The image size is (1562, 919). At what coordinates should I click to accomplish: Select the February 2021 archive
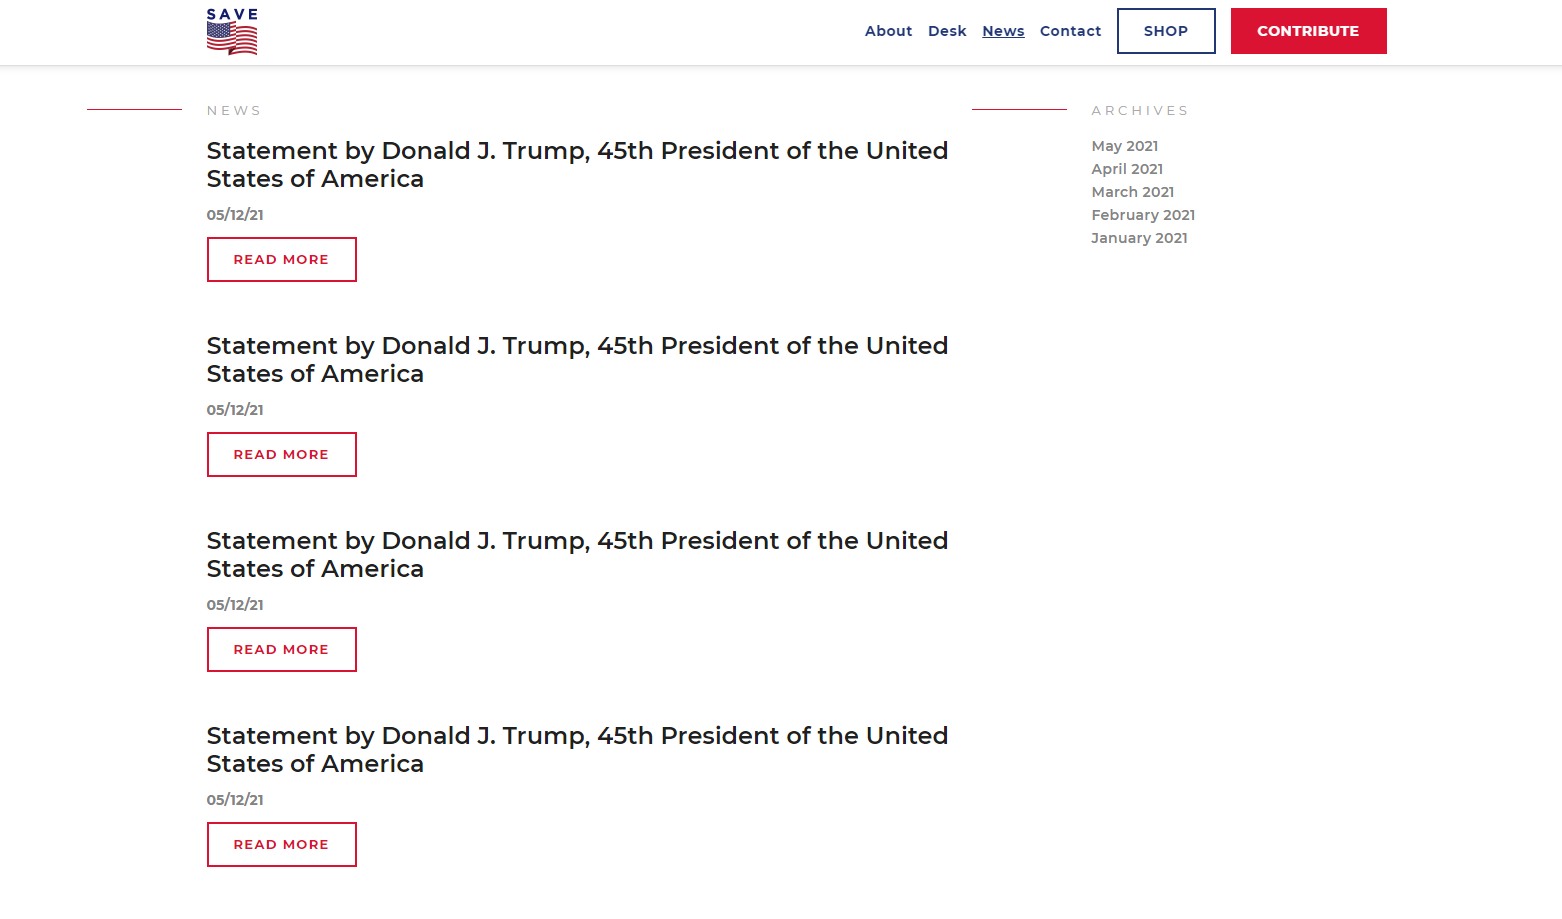click(1143, 215)
